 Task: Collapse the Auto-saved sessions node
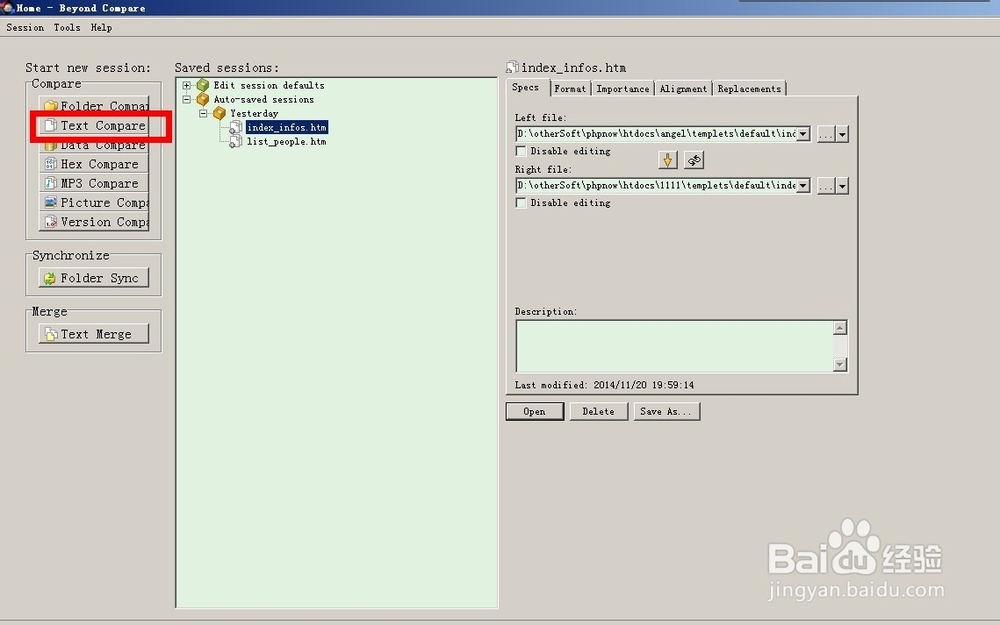(186, 99)
